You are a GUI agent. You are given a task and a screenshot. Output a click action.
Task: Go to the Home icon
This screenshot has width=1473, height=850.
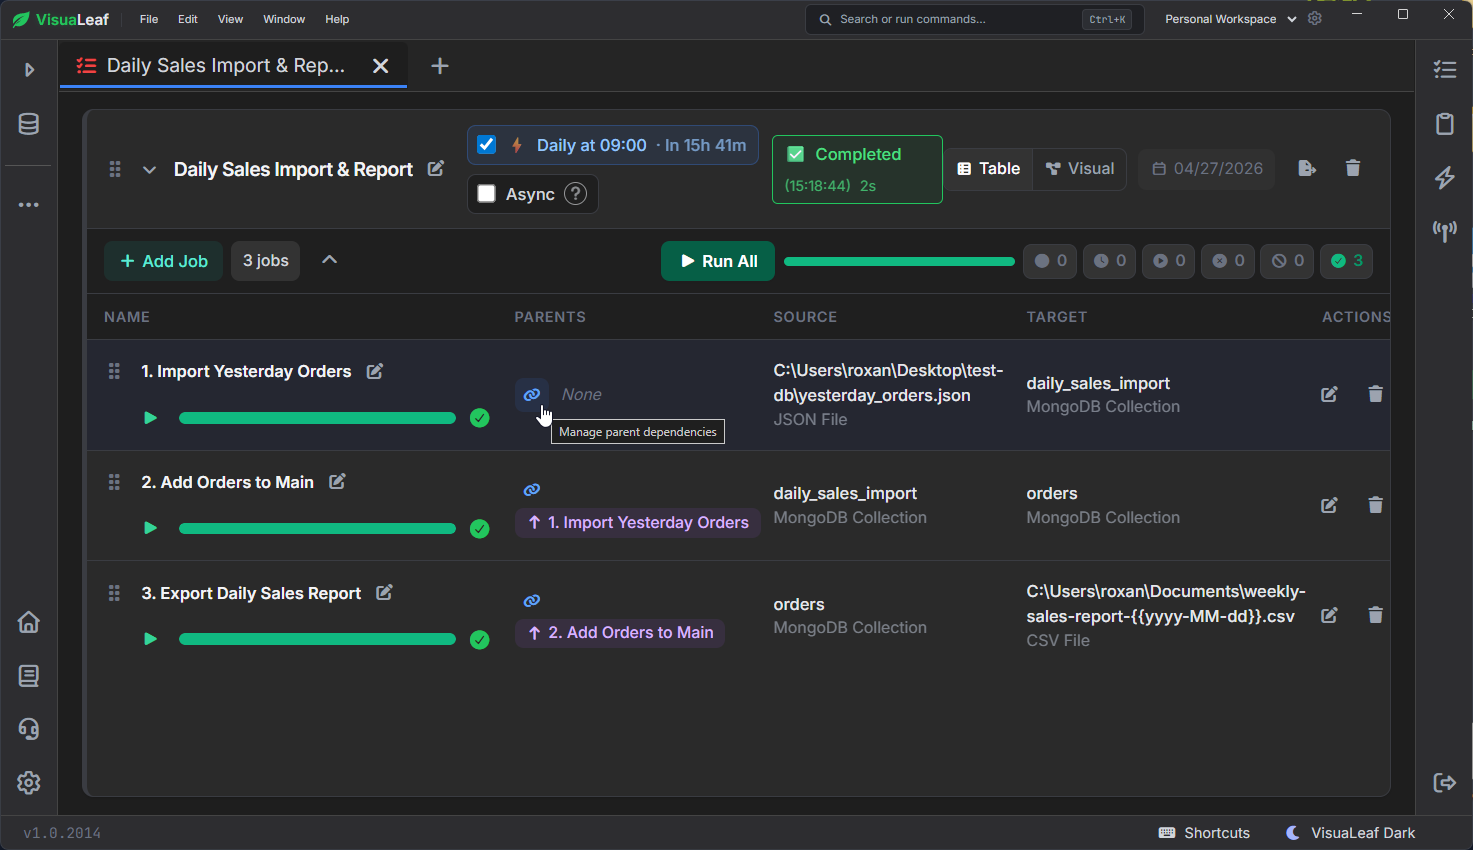(29, 622)
